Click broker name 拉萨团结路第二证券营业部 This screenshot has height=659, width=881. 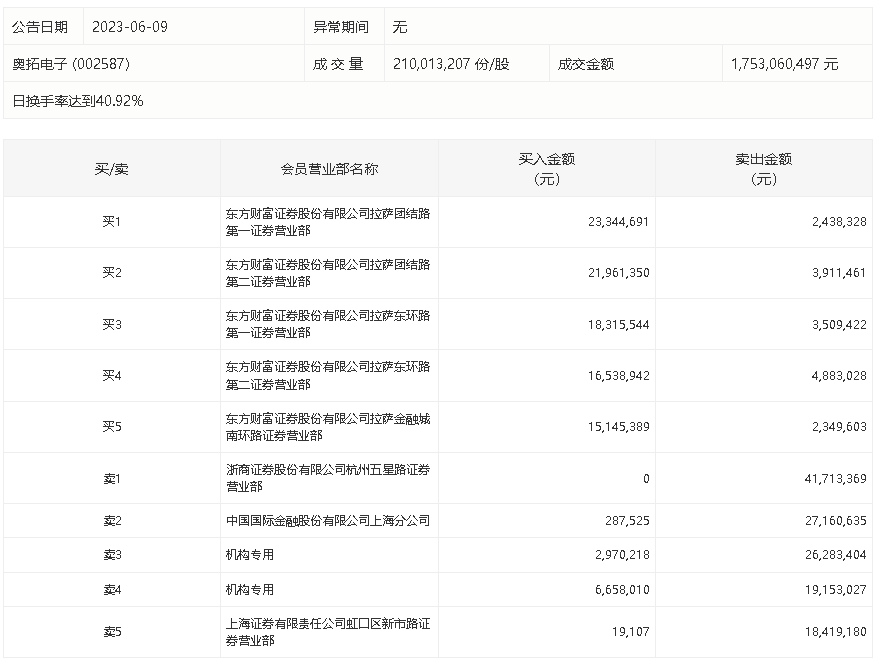point(328,273)
